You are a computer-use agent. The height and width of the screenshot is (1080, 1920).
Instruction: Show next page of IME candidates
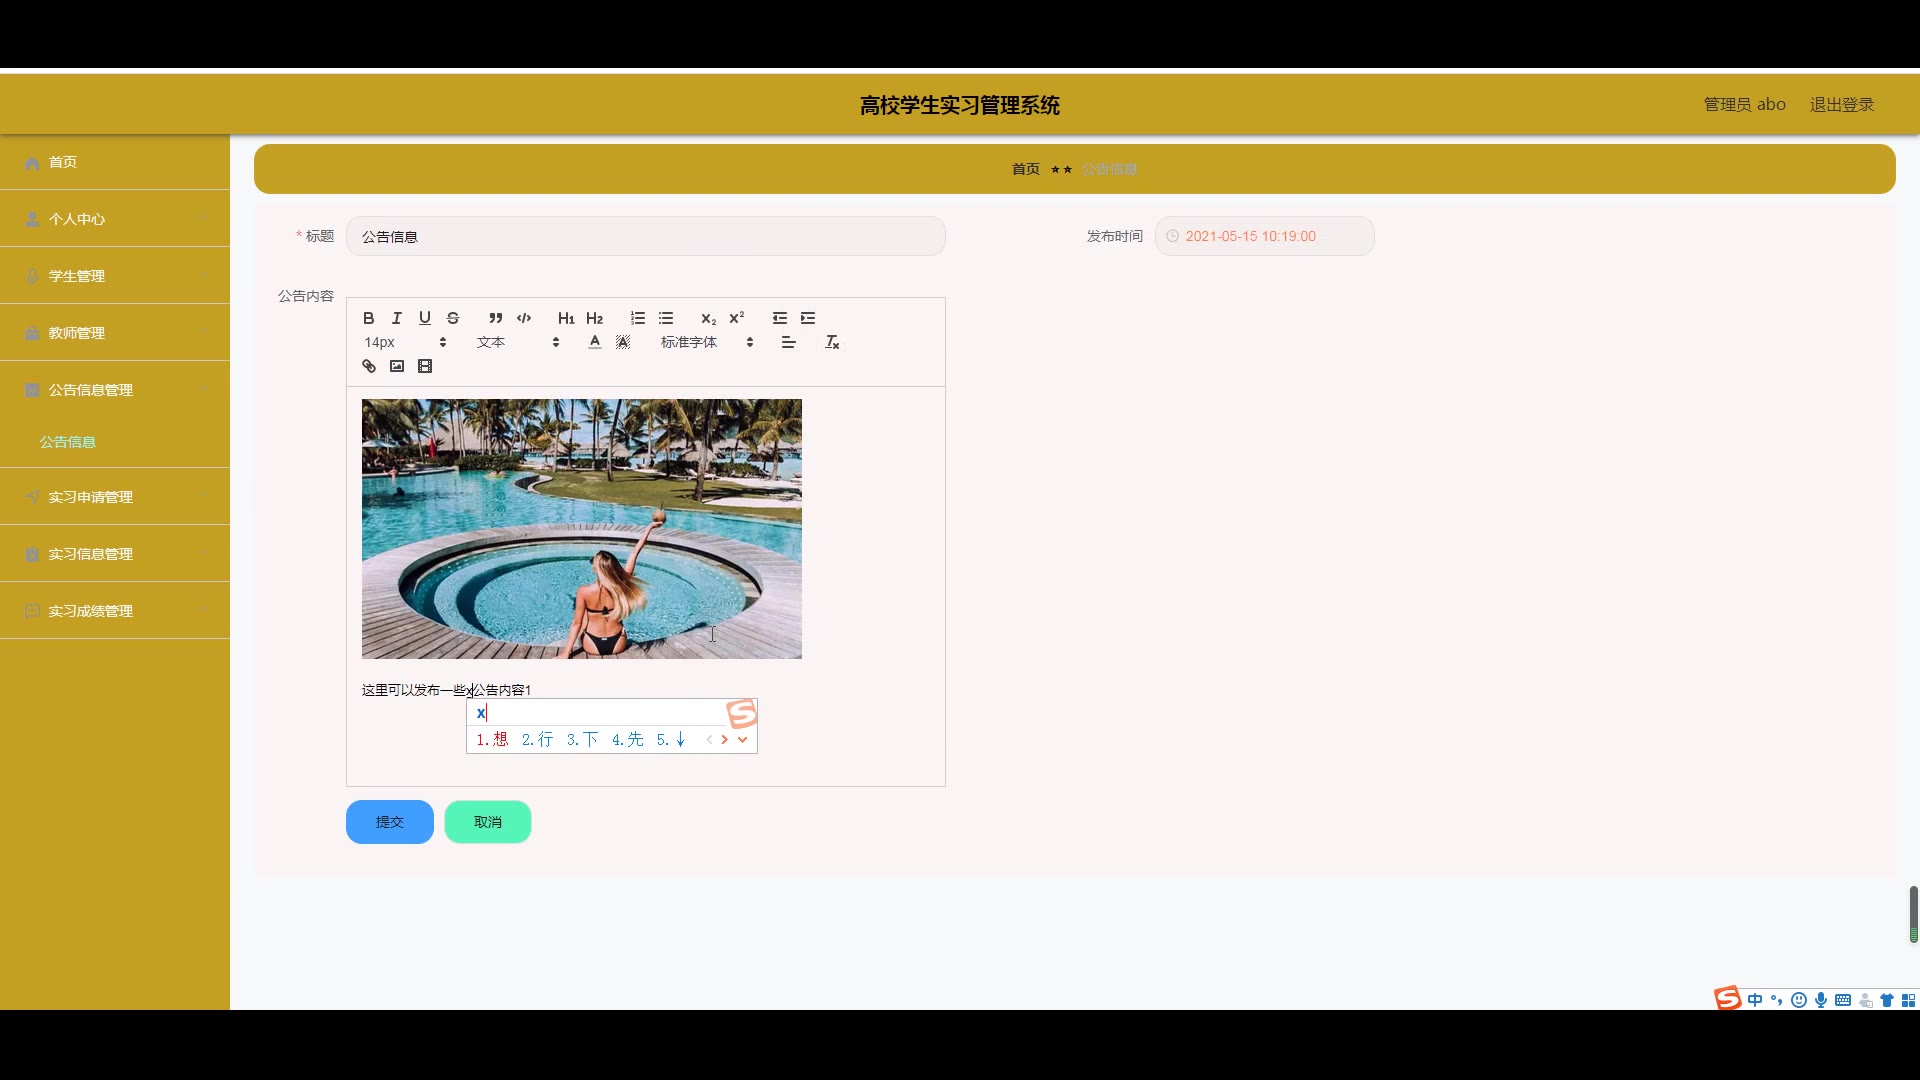(x=725, y=740)
